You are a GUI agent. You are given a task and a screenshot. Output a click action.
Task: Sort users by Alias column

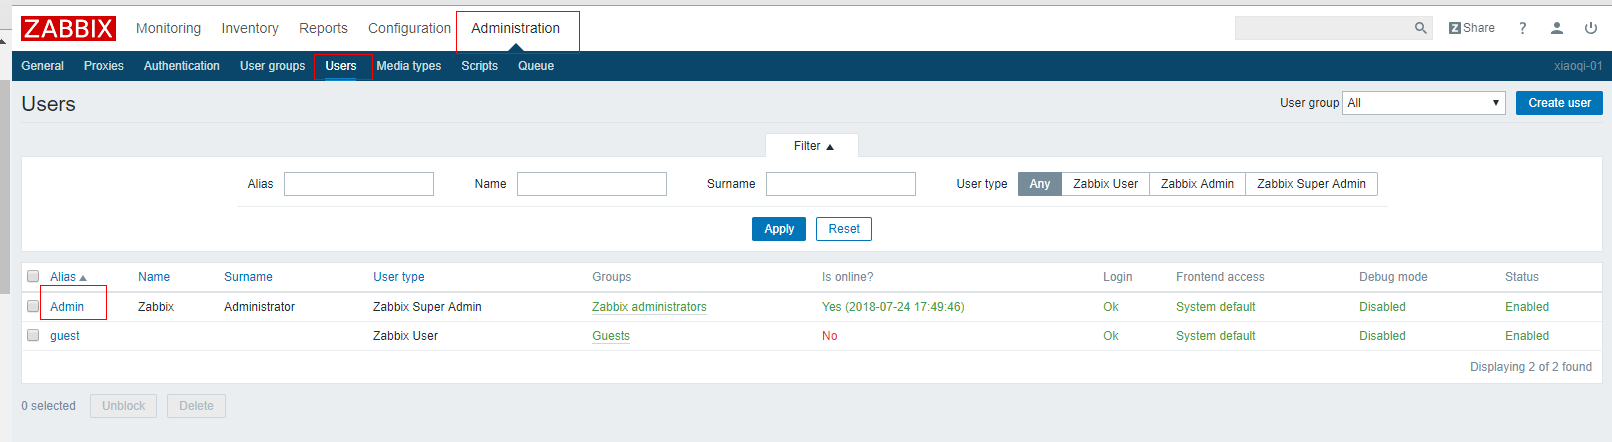(68, 277)
